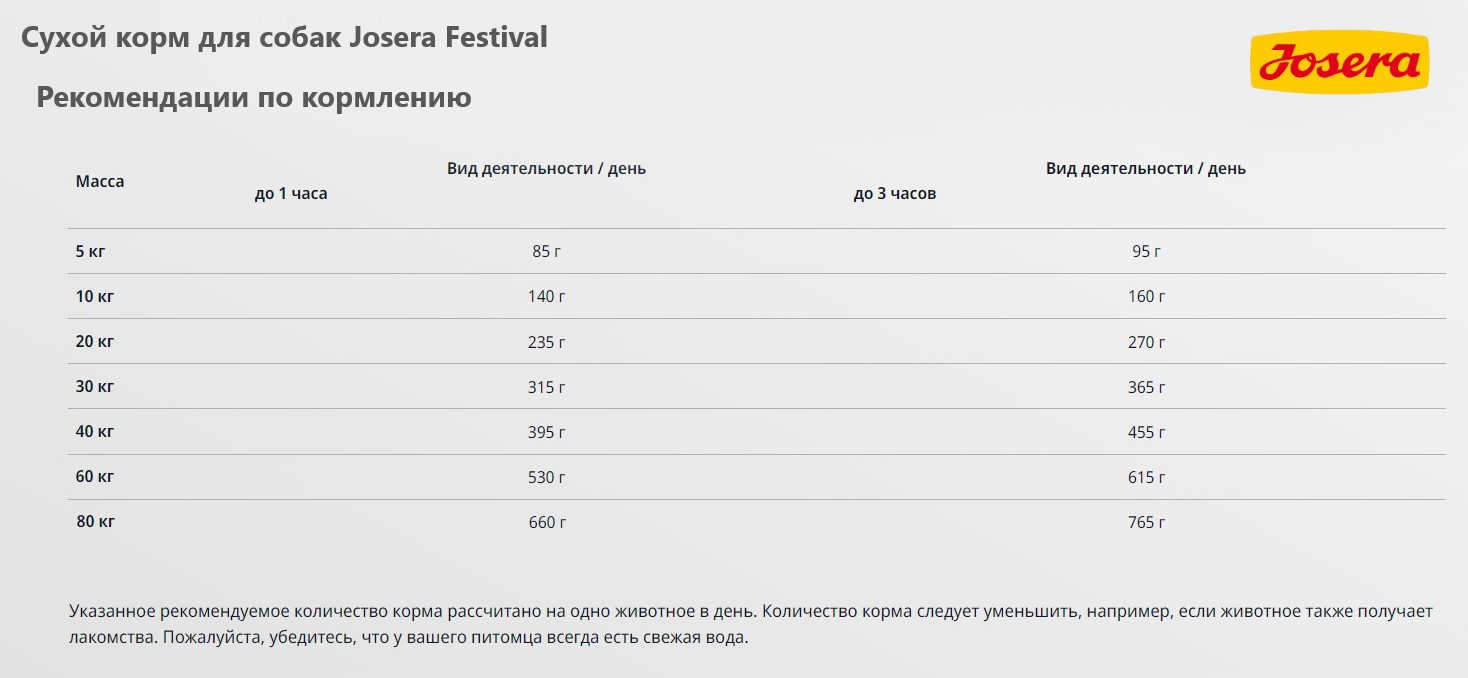Click the '455 г' table value
The height and width of the screenshot is (678, 1468).
tap(1146, 432)
